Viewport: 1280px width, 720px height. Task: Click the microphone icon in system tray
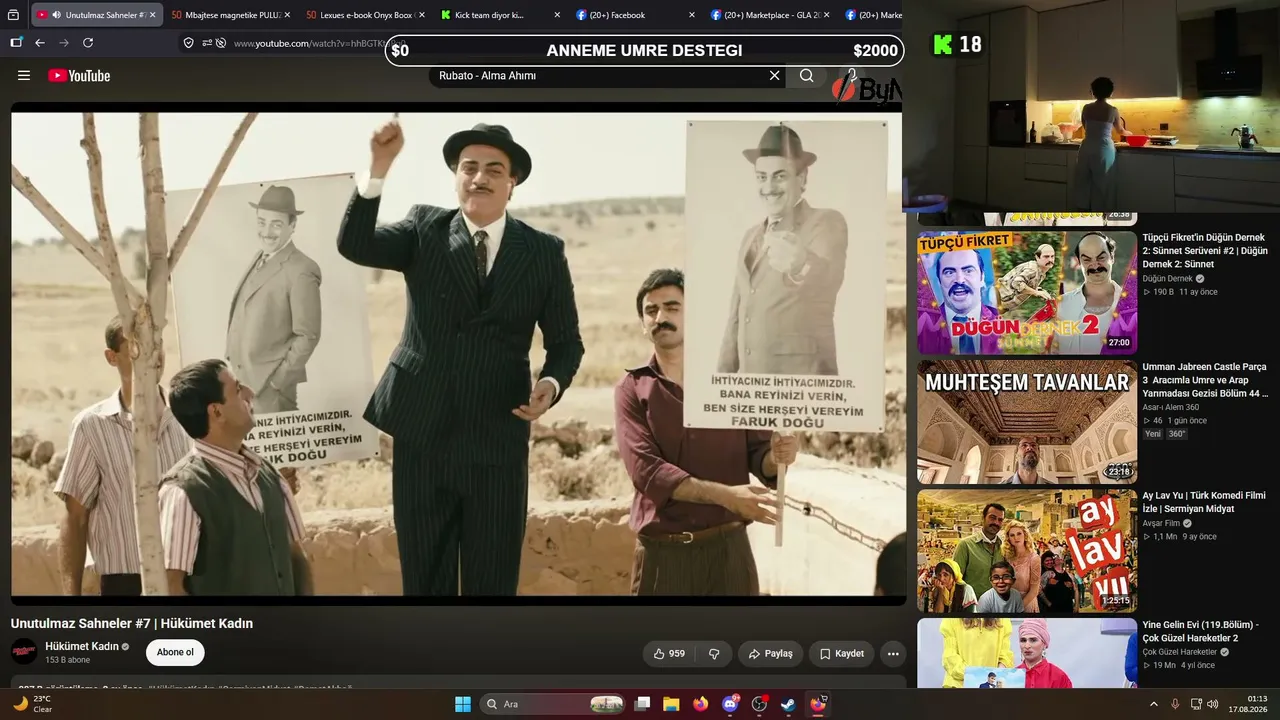click(x=1175, y=704)
